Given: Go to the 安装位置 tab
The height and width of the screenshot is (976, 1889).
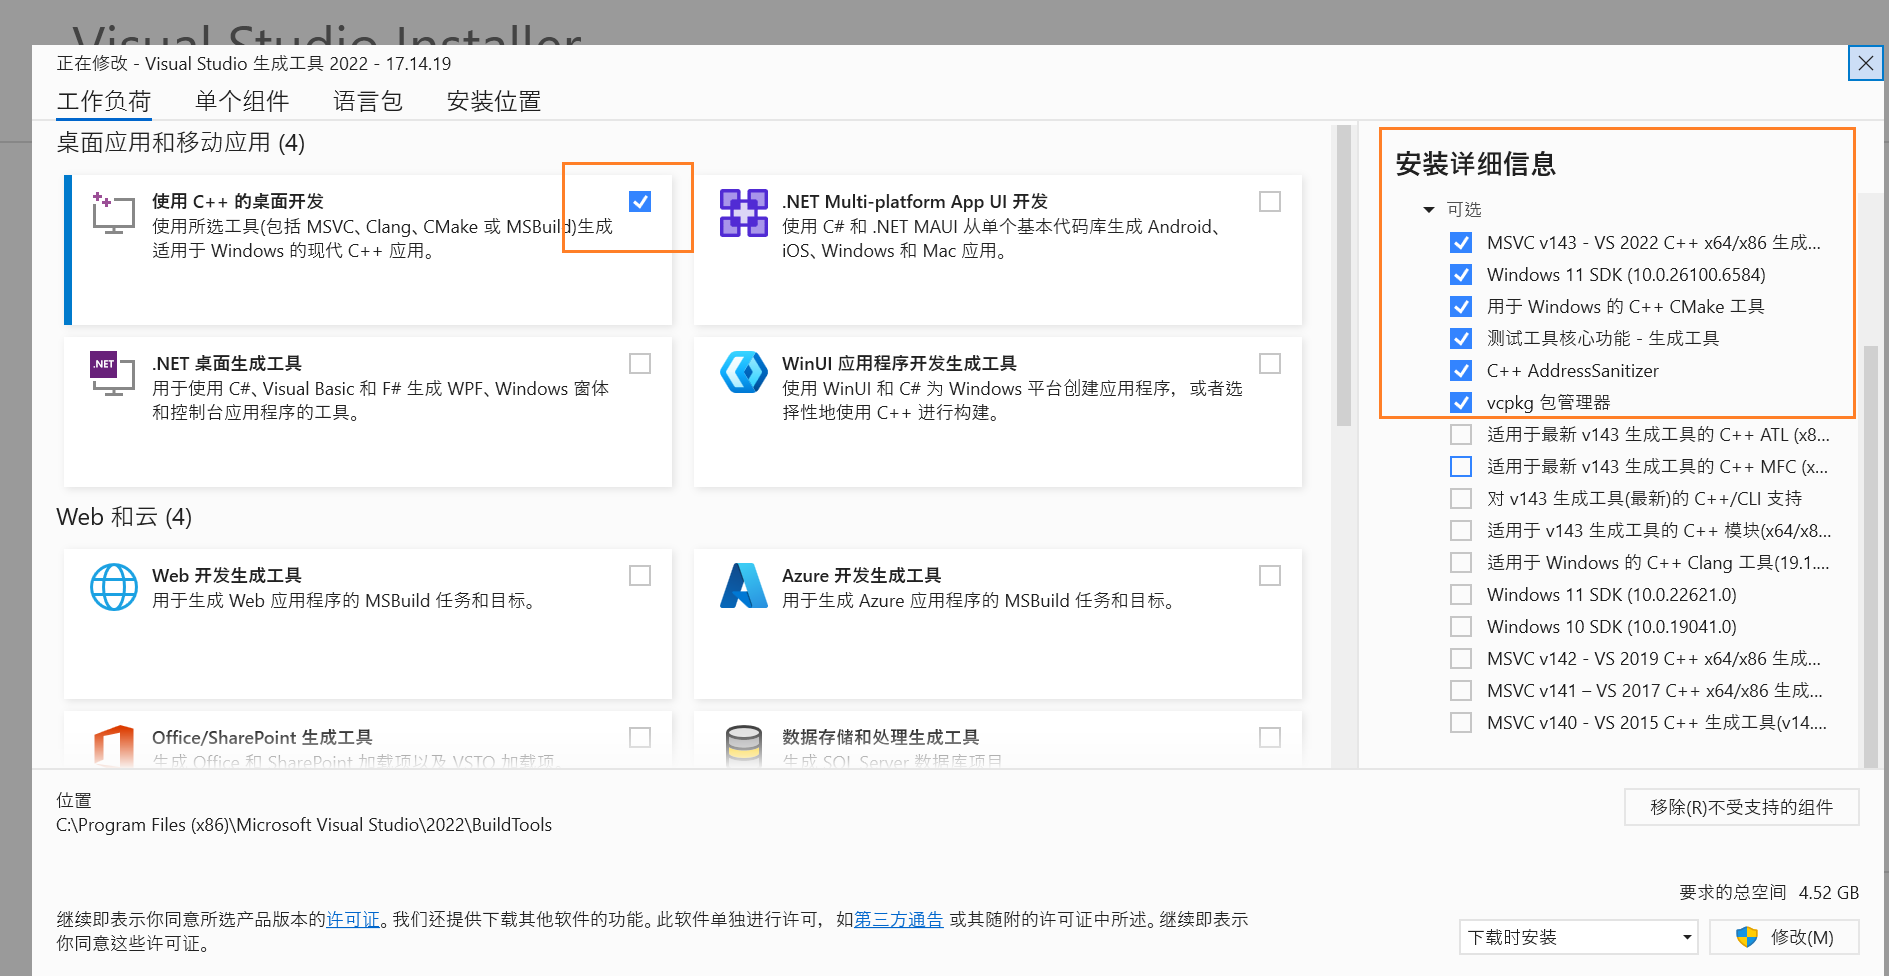Looking at the screenshot, I should (493, 101).
